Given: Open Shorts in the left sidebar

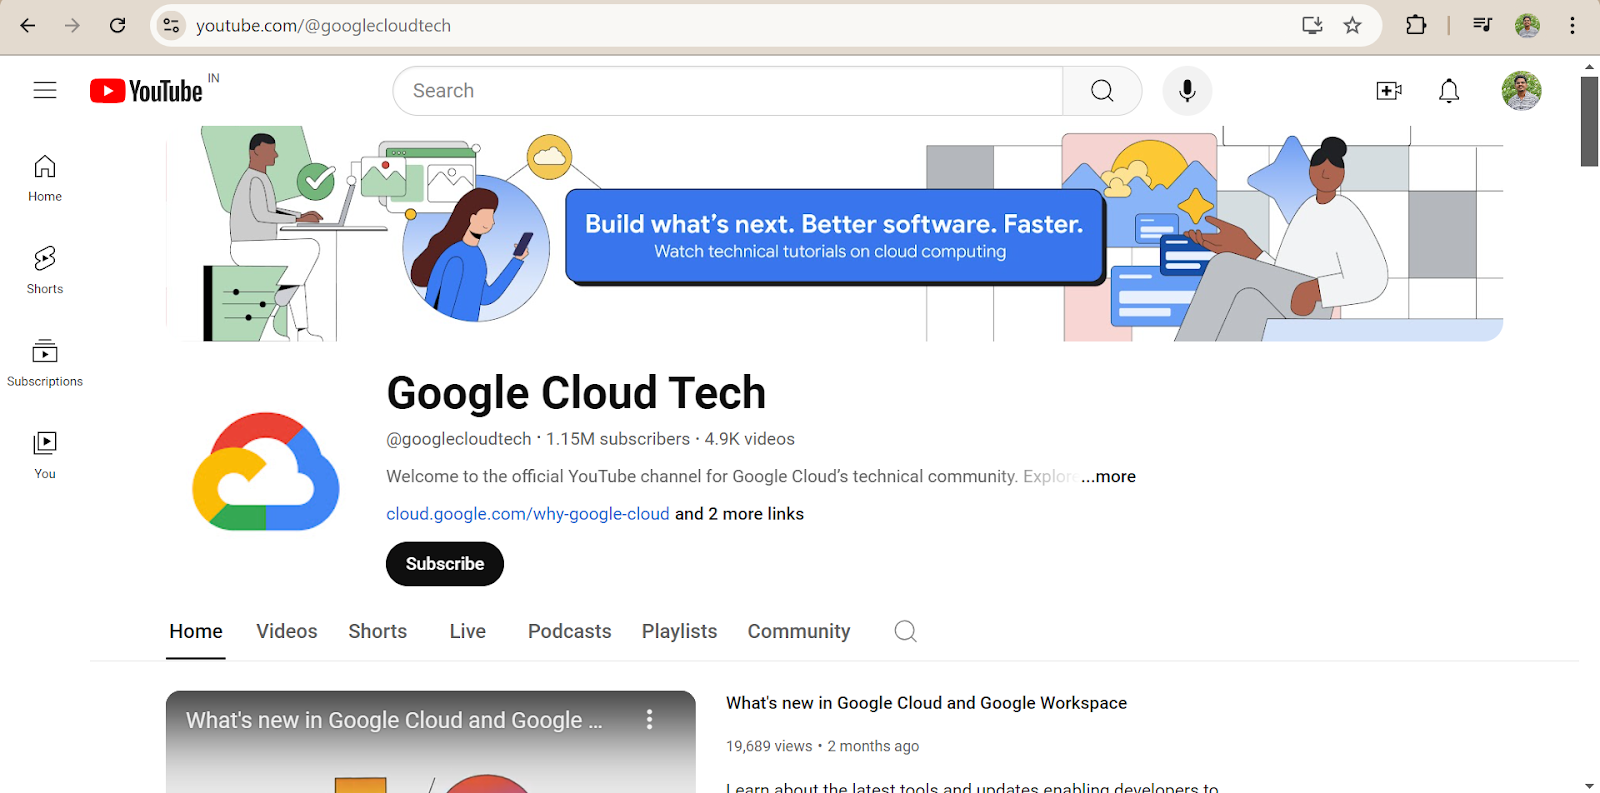Looking at the screenshot, I should (45, 270).
